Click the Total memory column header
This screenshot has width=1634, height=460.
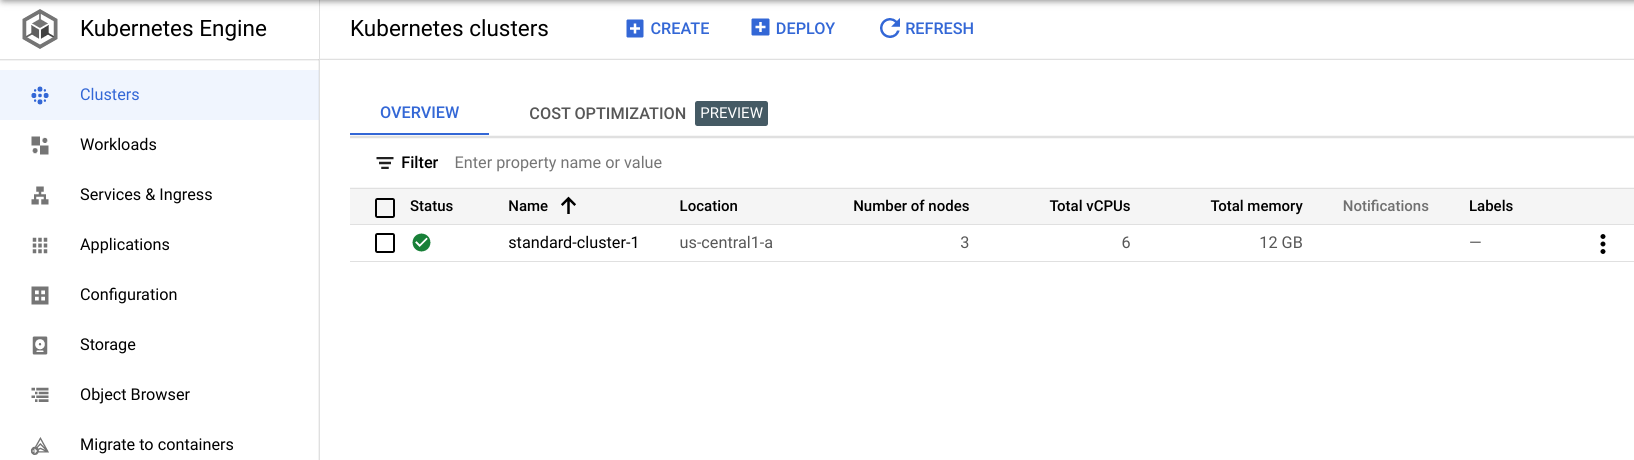(x=1256, y=206)
